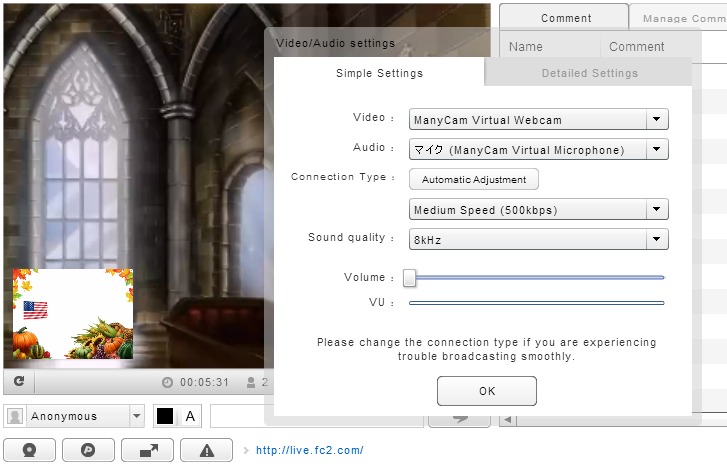
Task: Click the clock icon next to 00:05:31
Action: (167, 383)
